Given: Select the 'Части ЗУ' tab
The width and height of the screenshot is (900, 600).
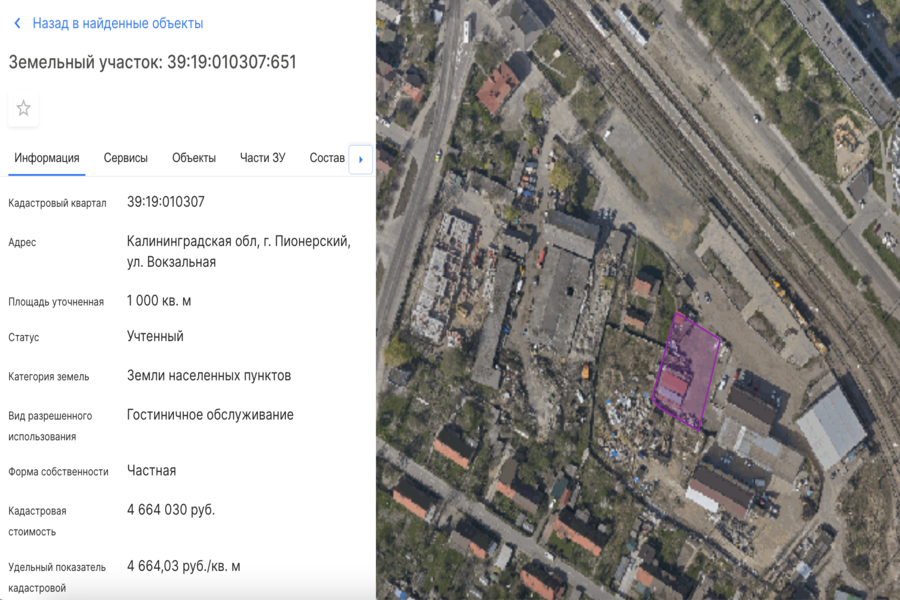Looking at the screenshot, I should 261,157.
